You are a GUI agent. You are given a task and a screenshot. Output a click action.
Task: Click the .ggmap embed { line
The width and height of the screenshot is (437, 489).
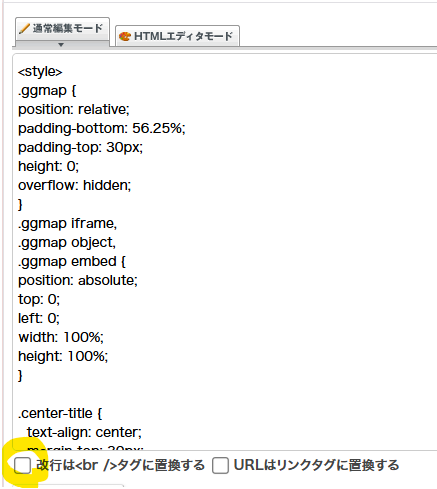pos(72,261)
